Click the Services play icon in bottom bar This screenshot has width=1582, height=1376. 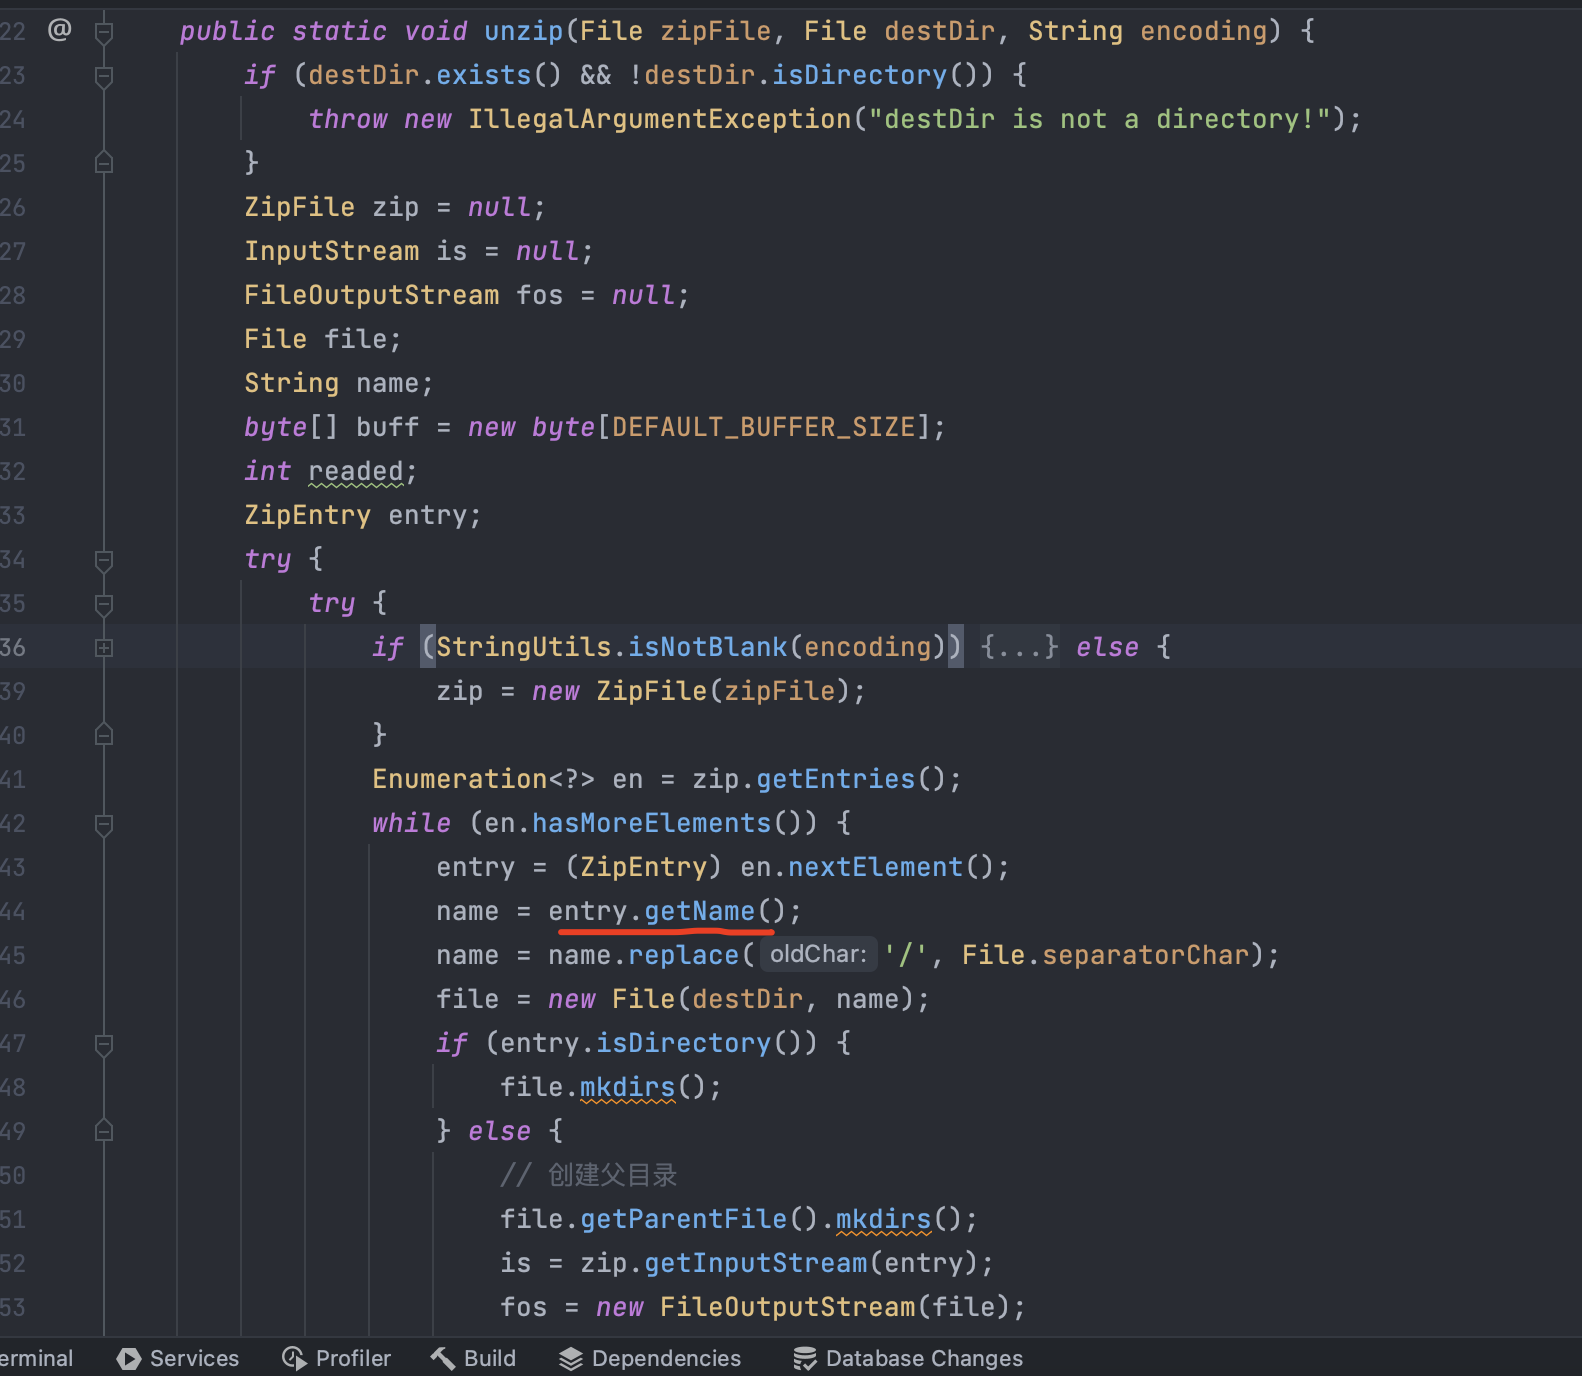pos(128,1358)
